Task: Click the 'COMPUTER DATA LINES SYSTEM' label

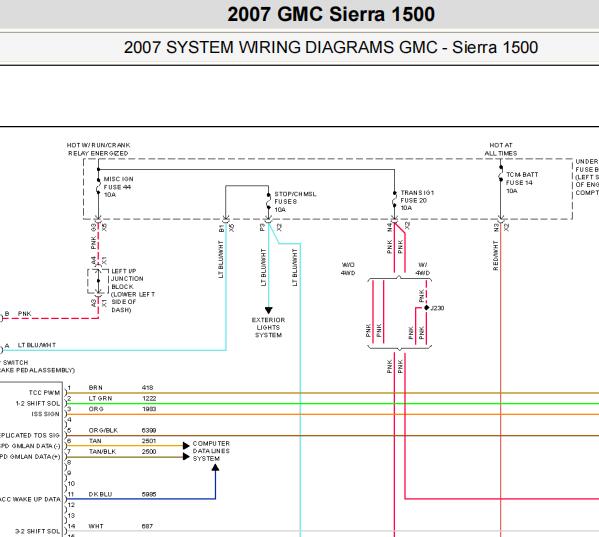Action: 211,451
